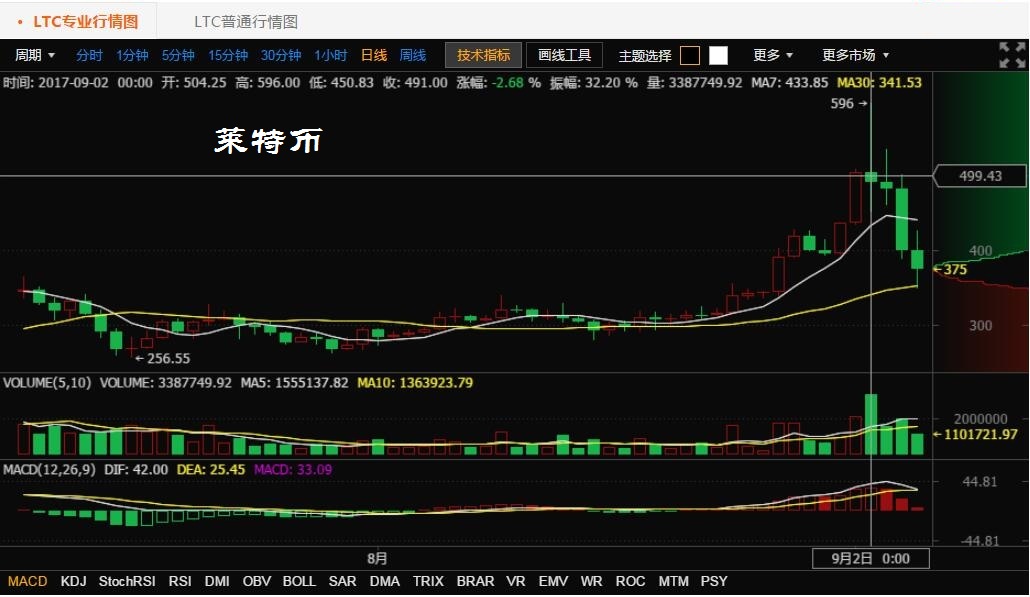Viewport: 1030px width, 597px height.
Task: Select 5分钟 chart period
Action: [x=178, y=55]
